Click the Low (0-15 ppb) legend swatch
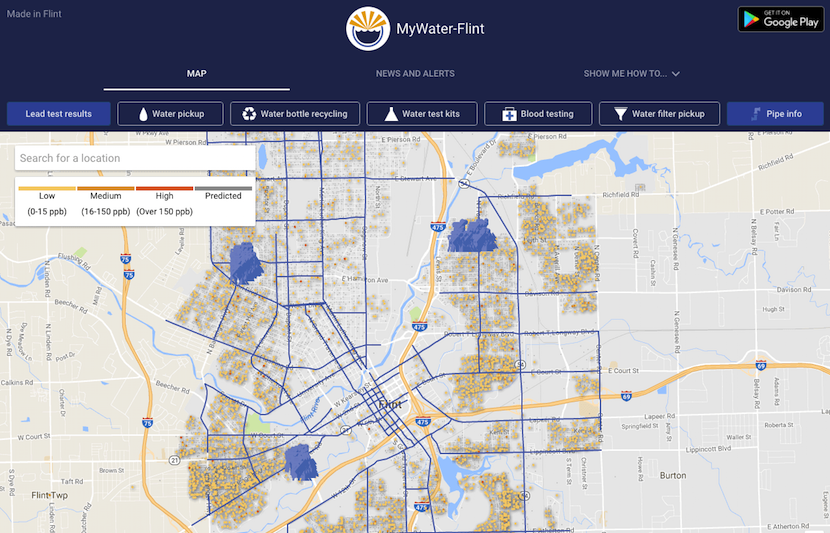Viewport: 830px width, 533px height. click(47, 188)
